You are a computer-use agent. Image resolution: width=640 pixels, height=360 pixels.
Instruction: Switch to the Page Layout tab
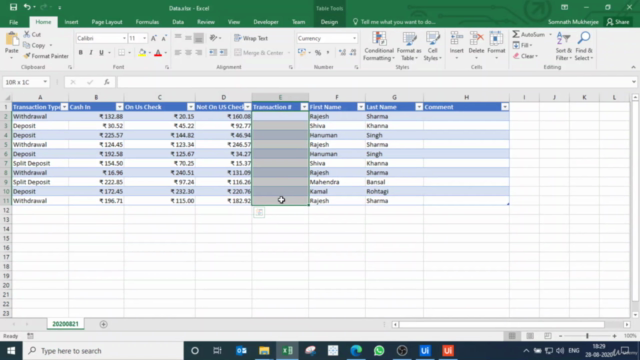(x=107, y=22)
